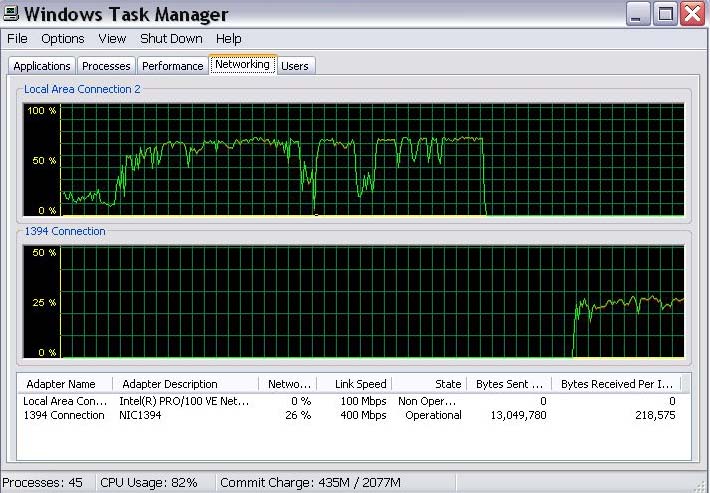The image size is (710, 493).
Task: Click the 13,049,780 bytes sent value
Action: [x=518, y=415]
